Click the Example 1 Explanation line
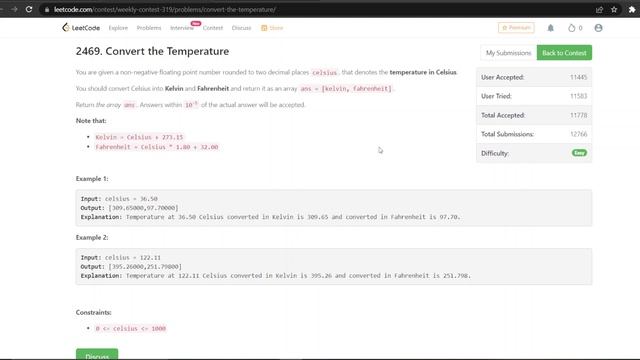The width and height of the screenshot is (640, 360). (x=270, y=217)
